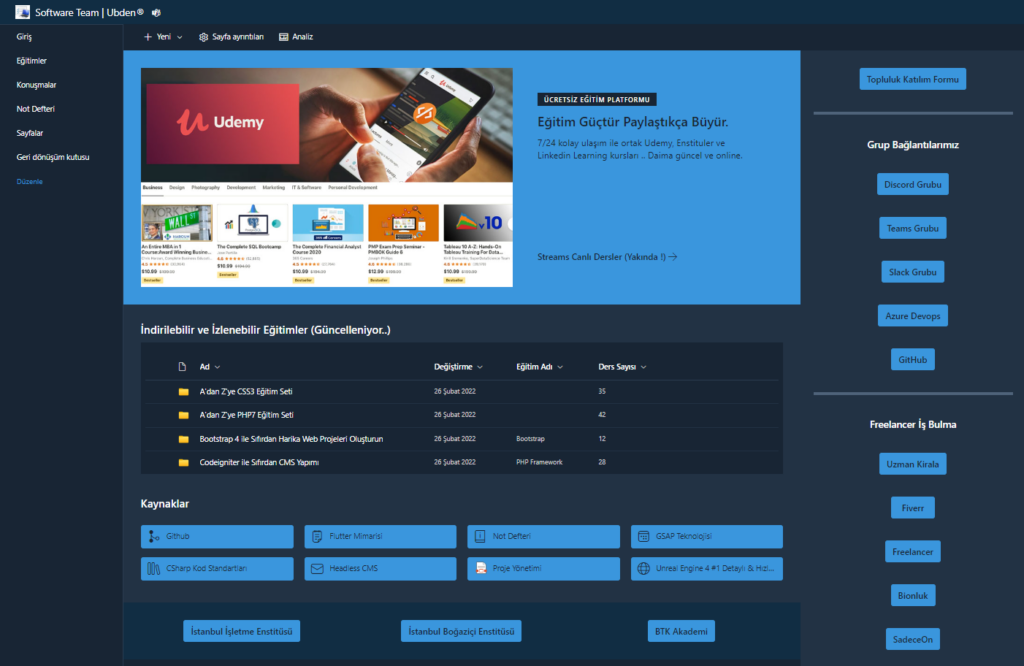Open Eğitimler in the left navigation
This screenshot has width=1024, height=666.
(31, 61)
